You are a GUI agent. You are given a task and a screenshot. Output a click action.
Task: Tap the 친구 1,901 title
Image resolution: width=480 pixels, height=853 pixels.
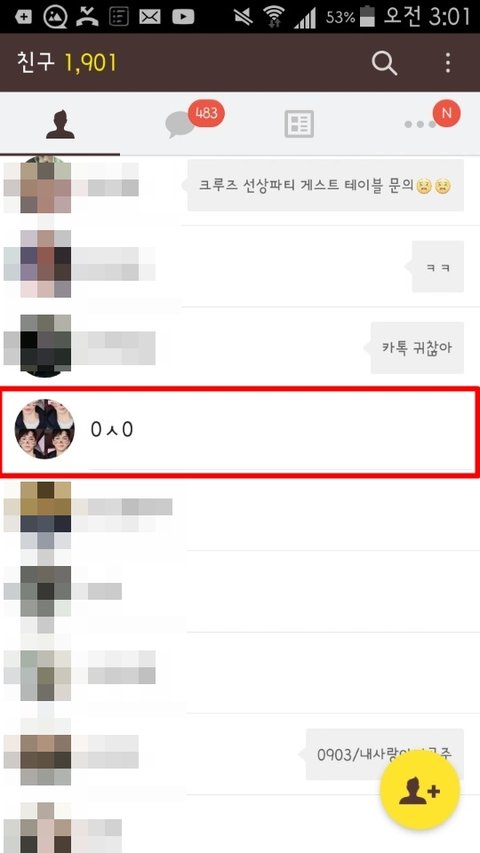67,63
